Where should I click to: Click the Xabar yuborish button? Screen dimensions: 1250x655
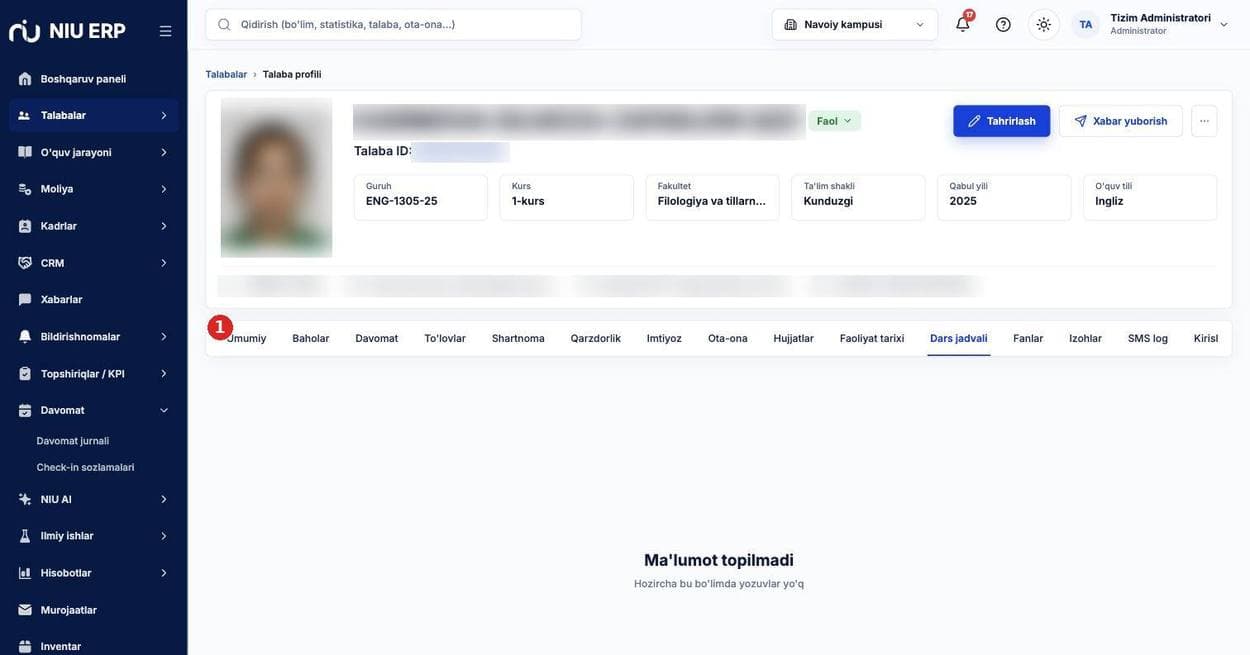coord(1121,121)
